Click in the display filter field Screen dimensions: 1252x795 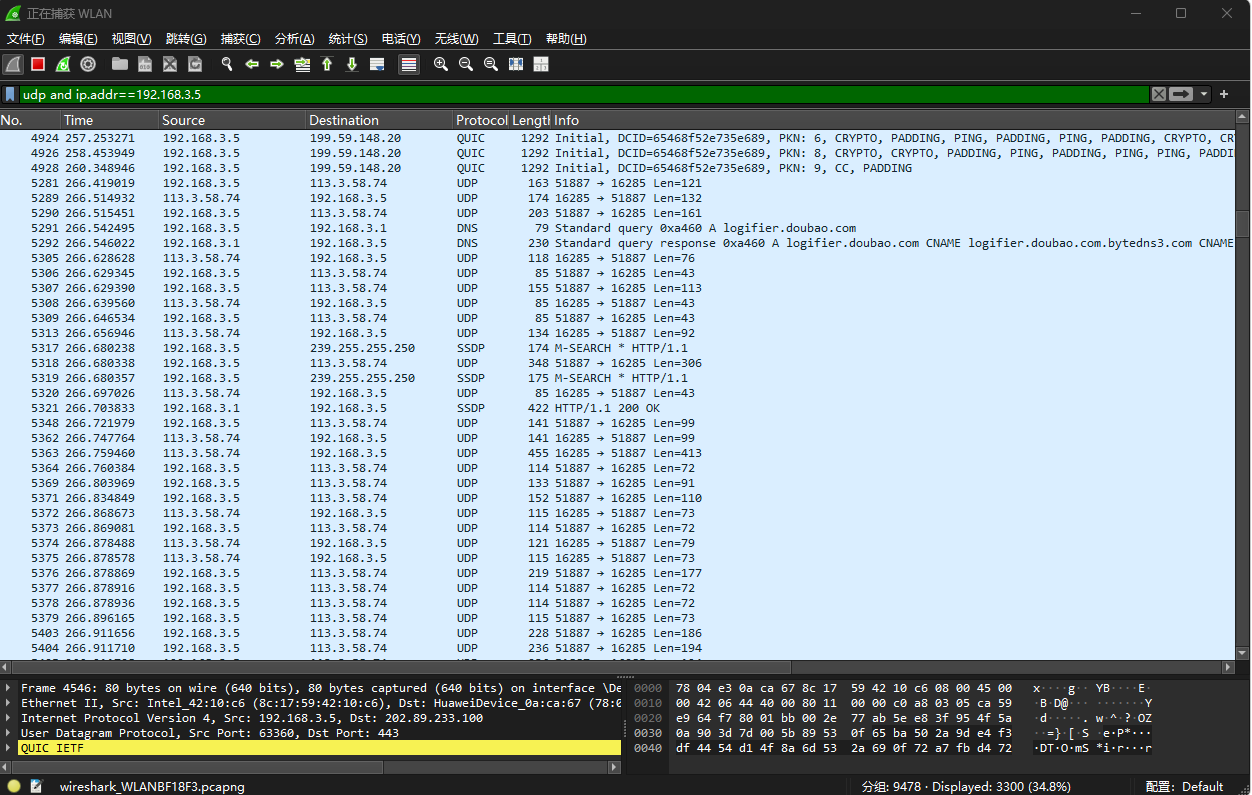pos(584,94)
